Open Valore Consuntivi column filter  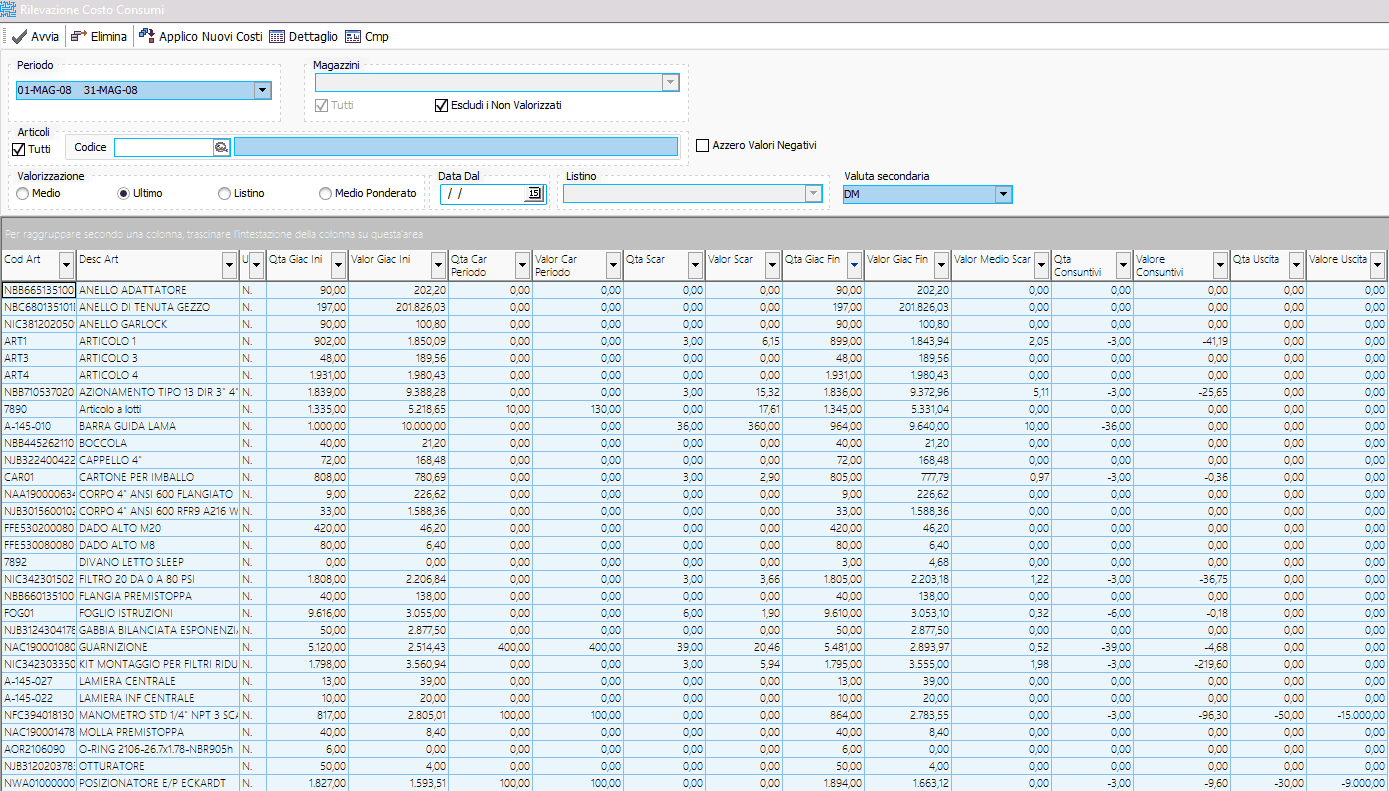tap(1220, 265)
